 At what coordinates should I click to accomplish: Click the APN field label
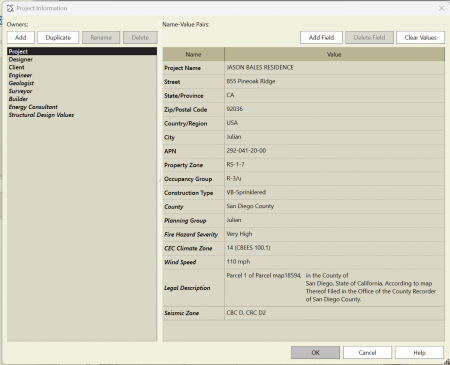[170, 151]
